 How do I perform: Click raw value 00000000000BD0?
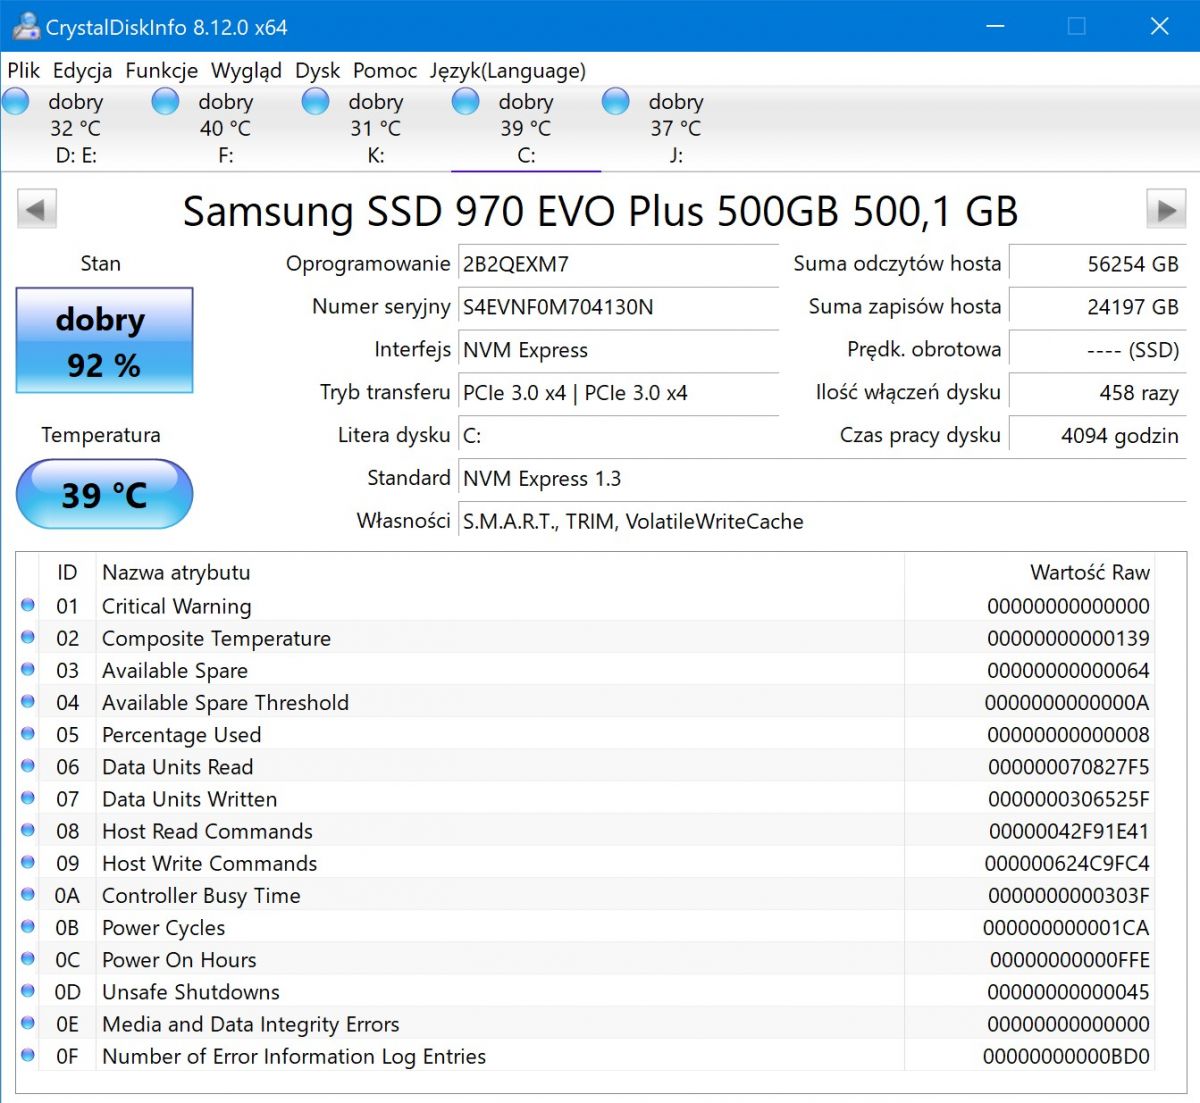(x=1066, y=1057)
